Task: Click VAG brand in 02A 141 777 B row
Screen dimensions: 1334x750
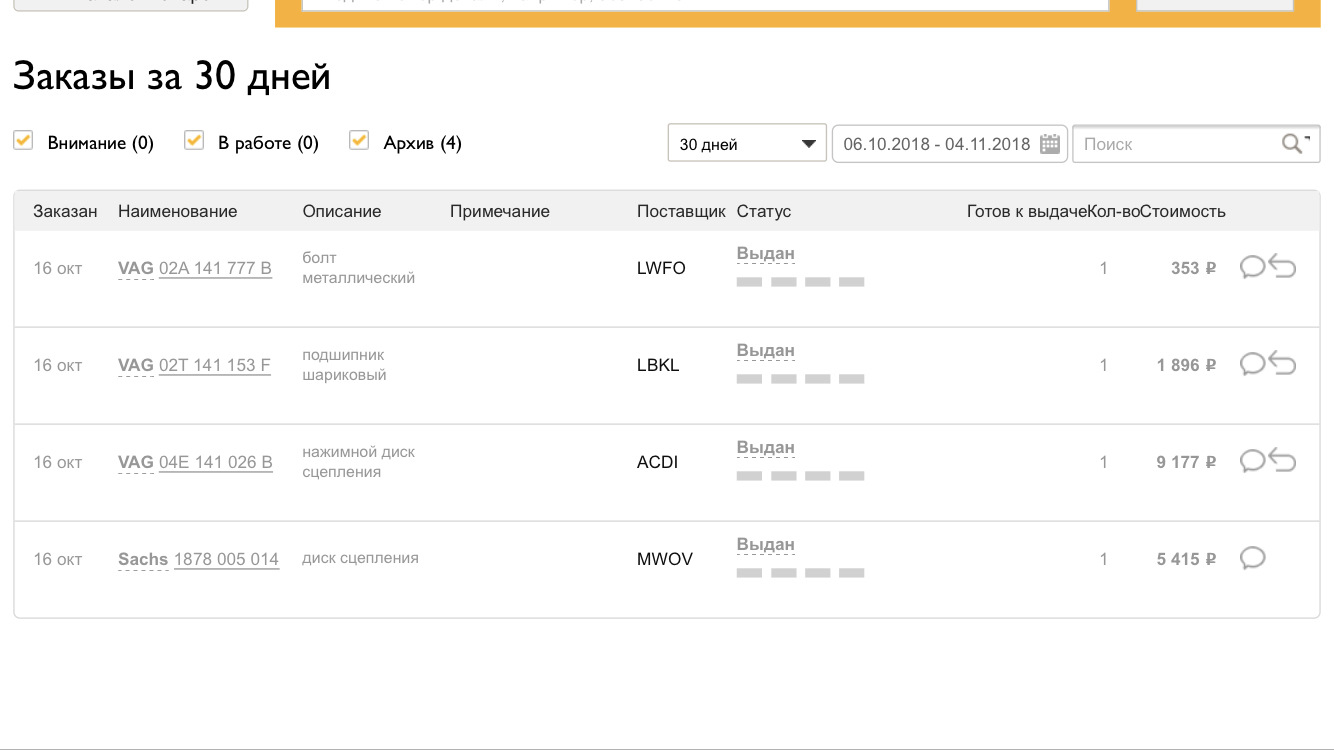Action: [136, 268]
